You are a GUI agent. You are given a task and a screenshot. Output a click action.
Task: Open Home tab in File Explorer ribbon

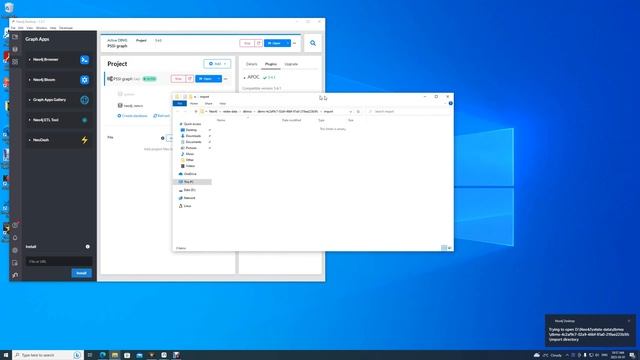coord(194,104)
